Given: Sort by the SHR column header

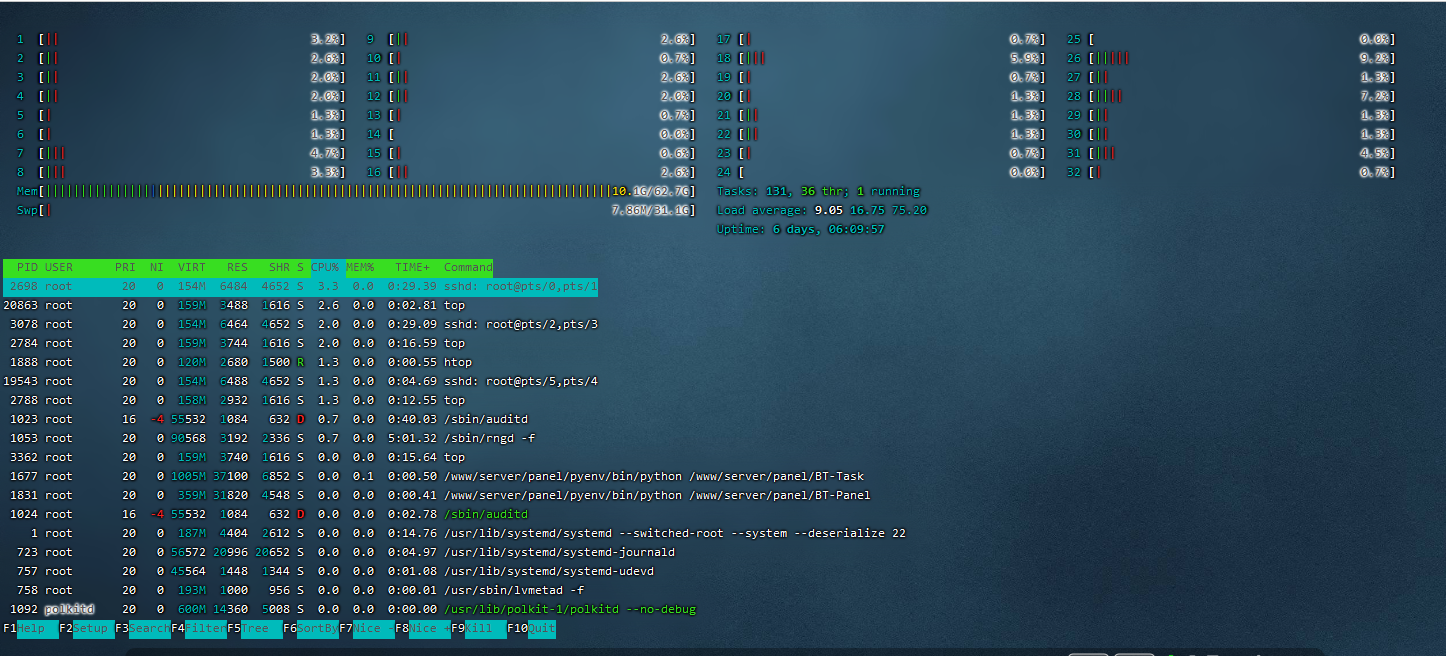Looking at the screenshot, I should coord(279,267).
